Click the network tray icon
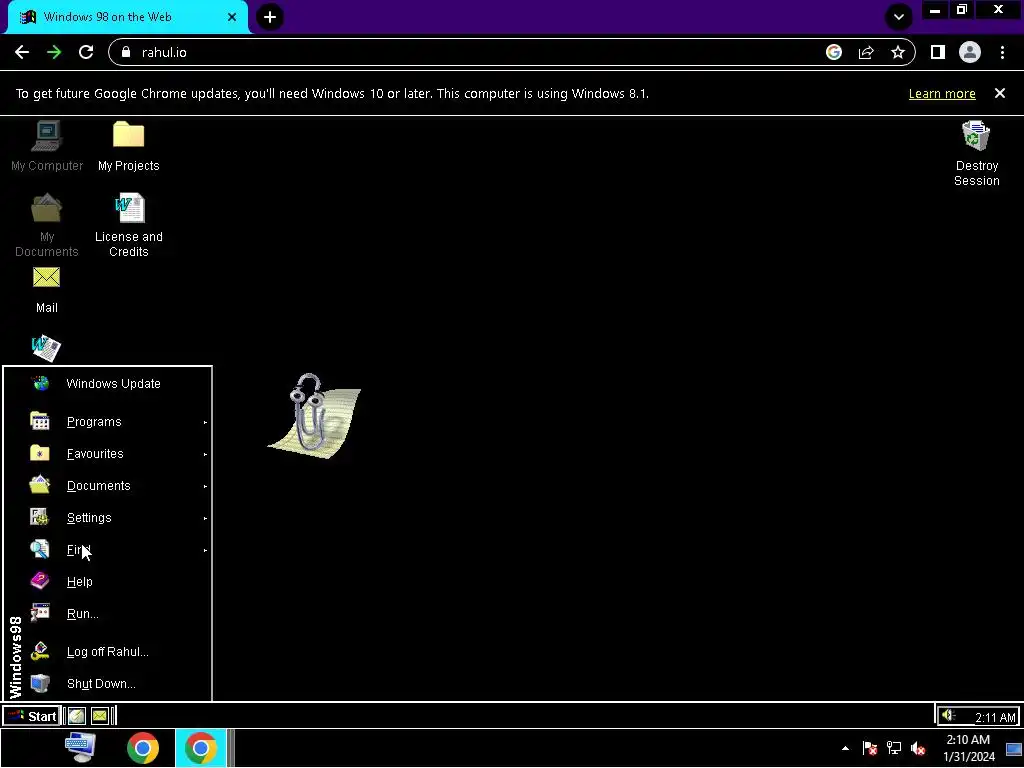Screen dimensions: 1024x768 pyautogui.click(x=893, y=748)
